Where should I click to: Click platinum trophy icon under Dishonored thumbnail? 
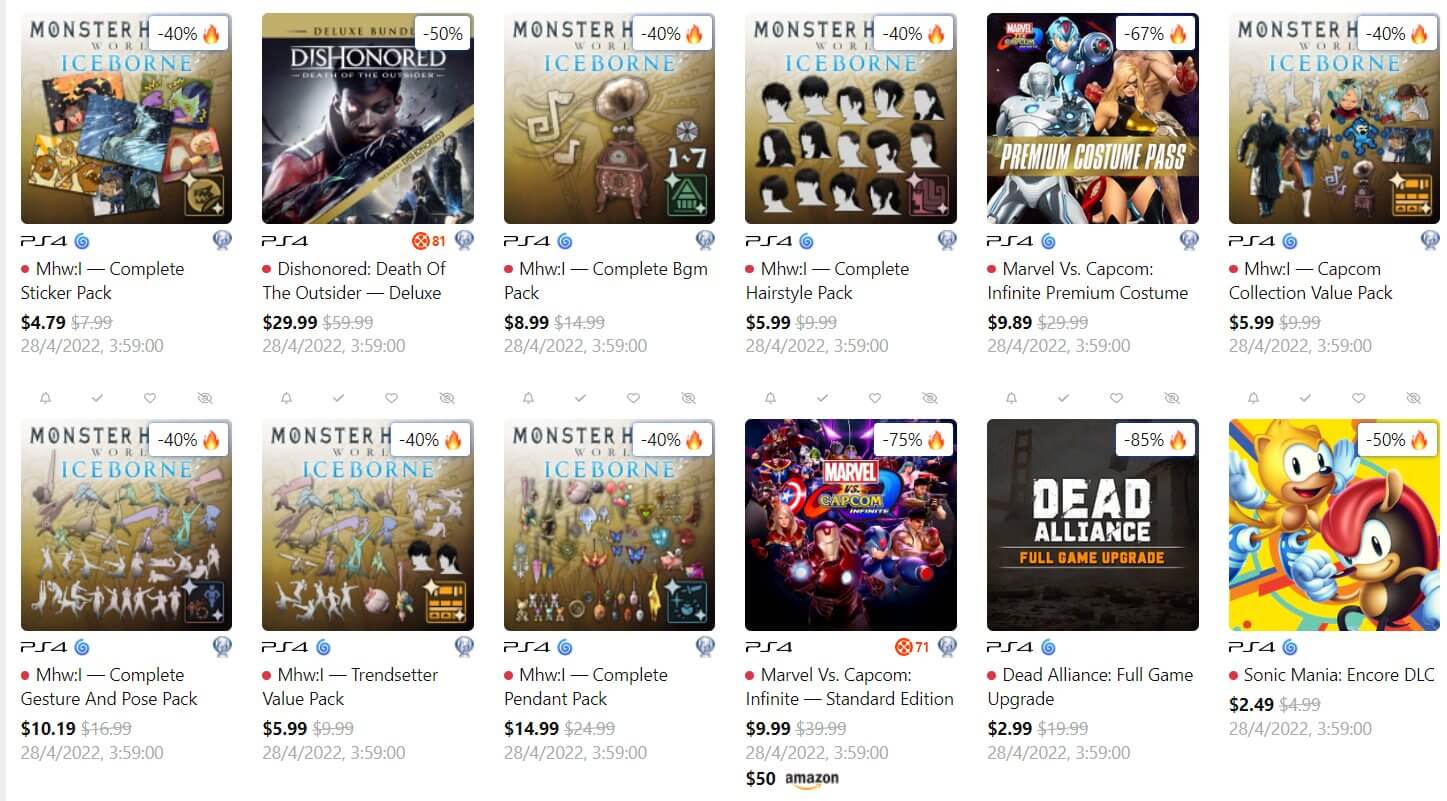coord(464,241)
